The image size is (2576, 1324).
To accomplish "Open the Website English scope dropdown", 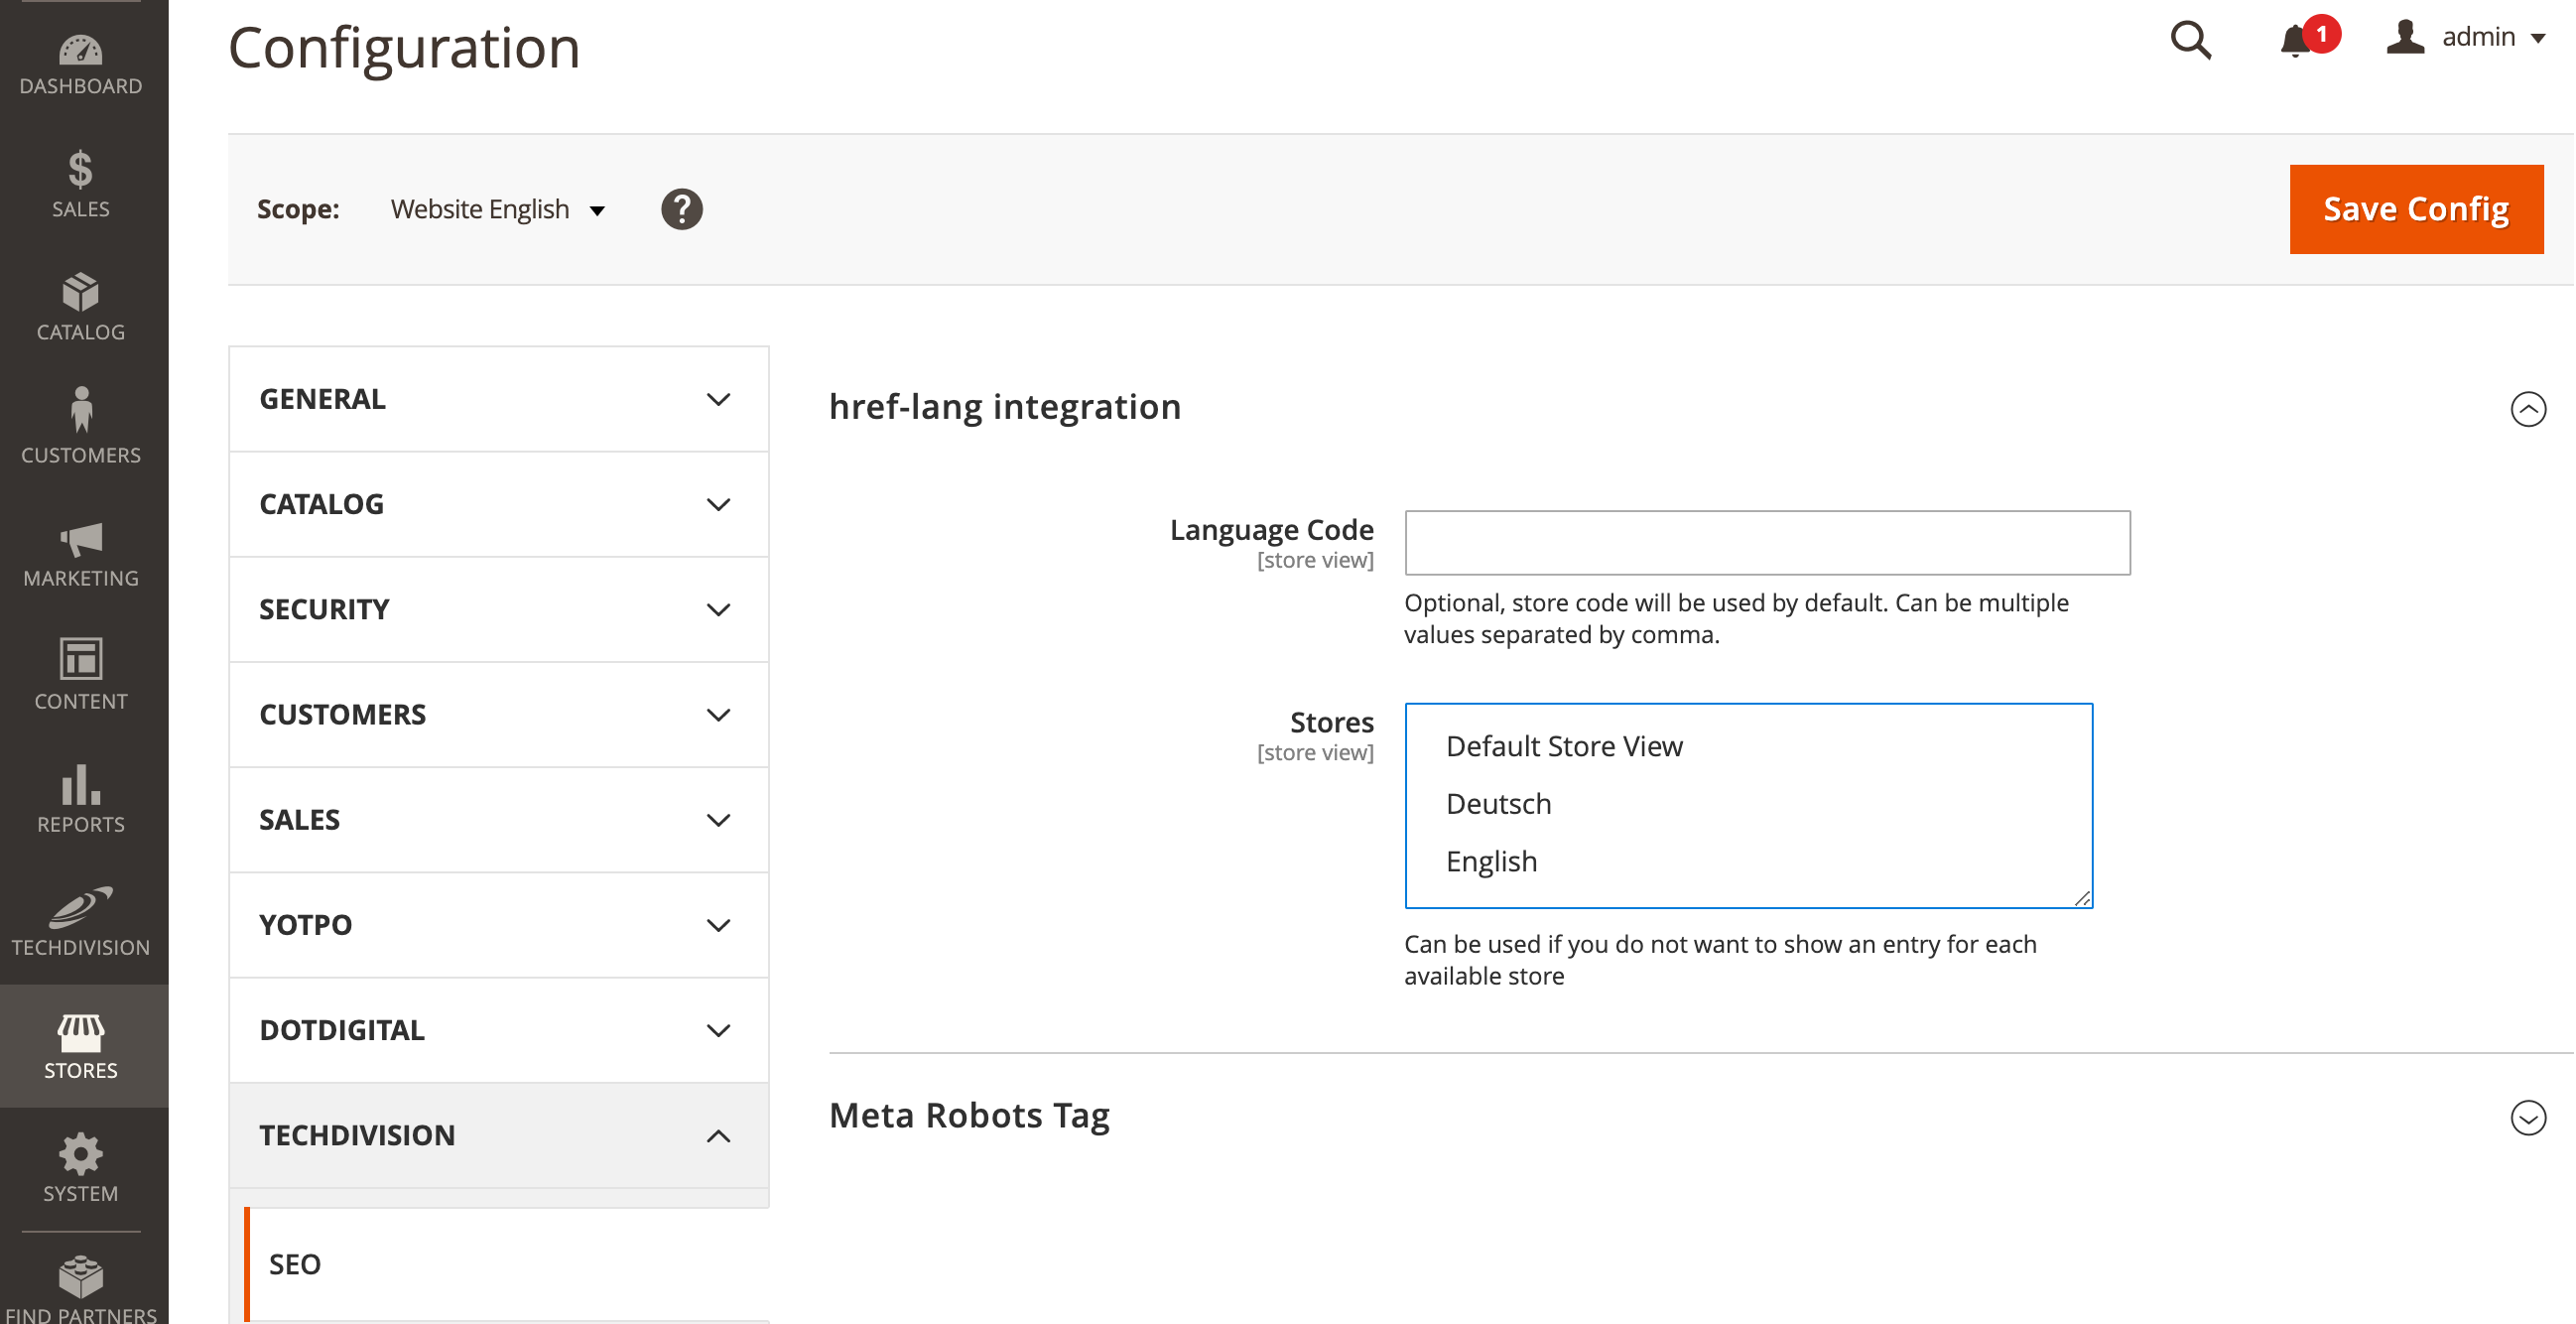I will (497, 209).
